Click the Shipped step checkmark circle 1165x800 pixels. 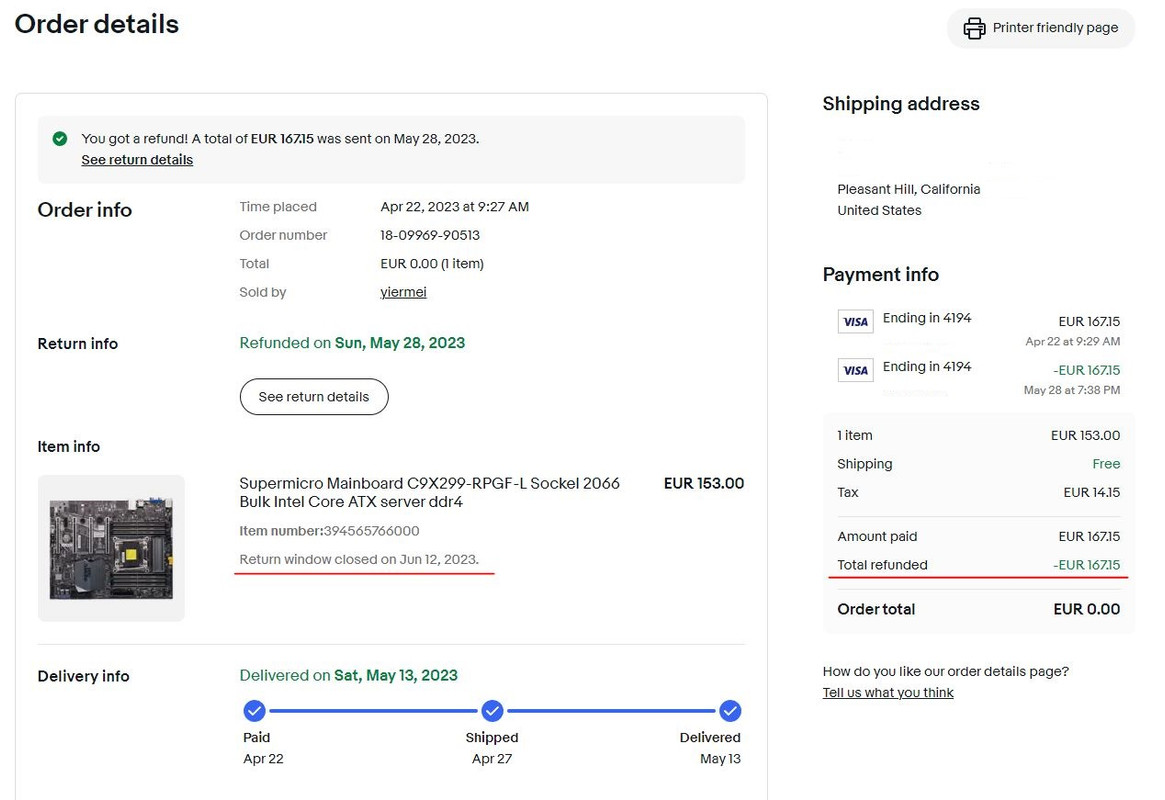pos(492,711)
